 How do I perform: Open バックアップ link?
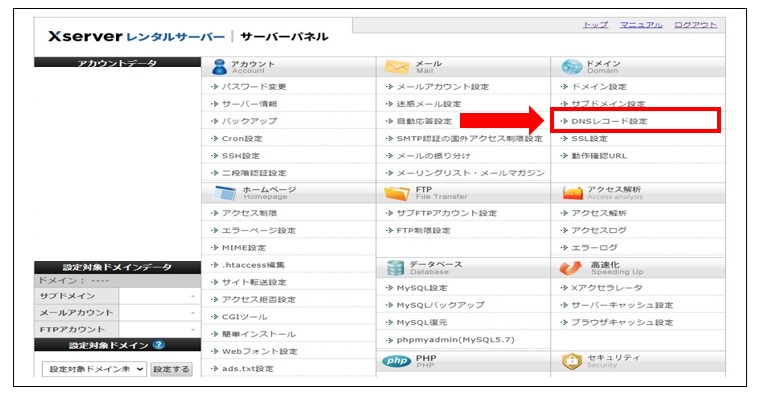click(x=249, y=121)
